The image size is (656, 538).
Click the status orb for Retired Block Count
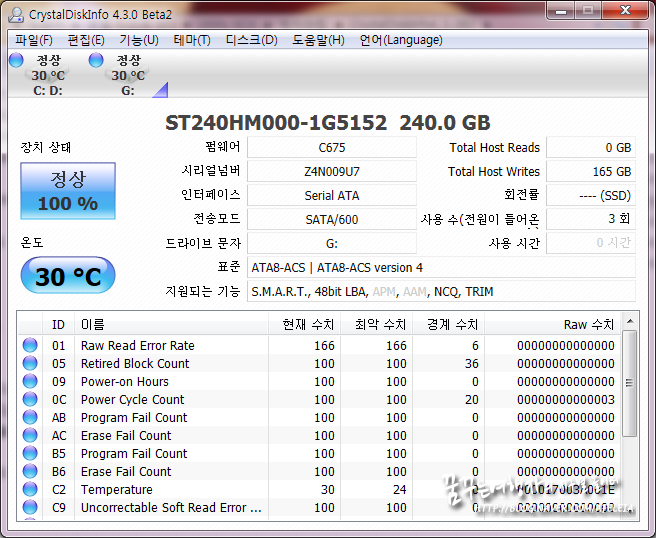coord(30,363)
